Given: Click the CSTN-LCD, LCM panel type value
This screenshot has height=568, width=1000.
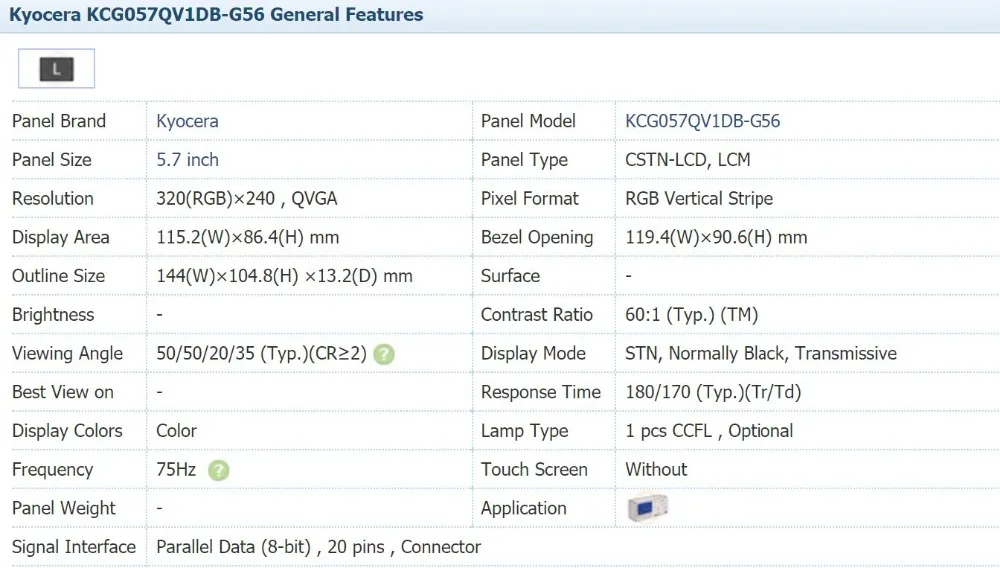Looking at the screenshot, I should coord(687,160).
